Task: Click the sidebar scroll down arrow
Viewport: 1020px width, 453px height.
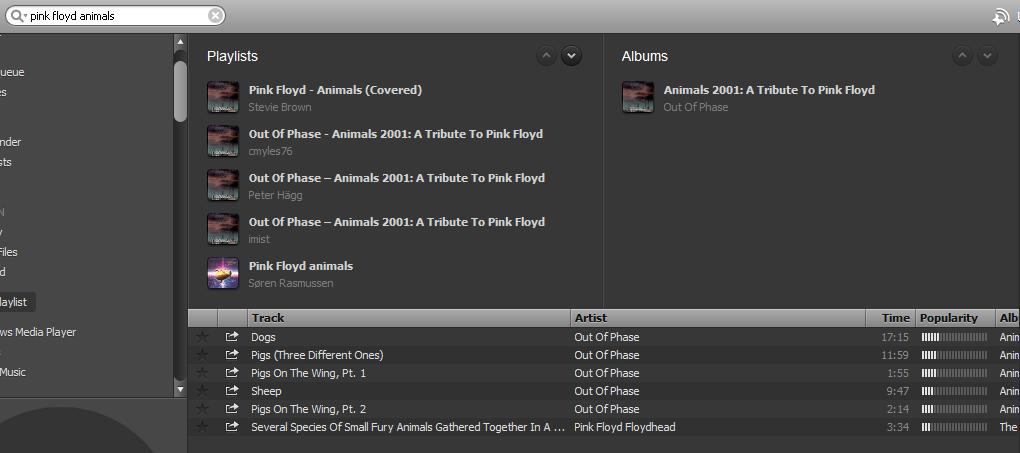Action: (180, 388)
